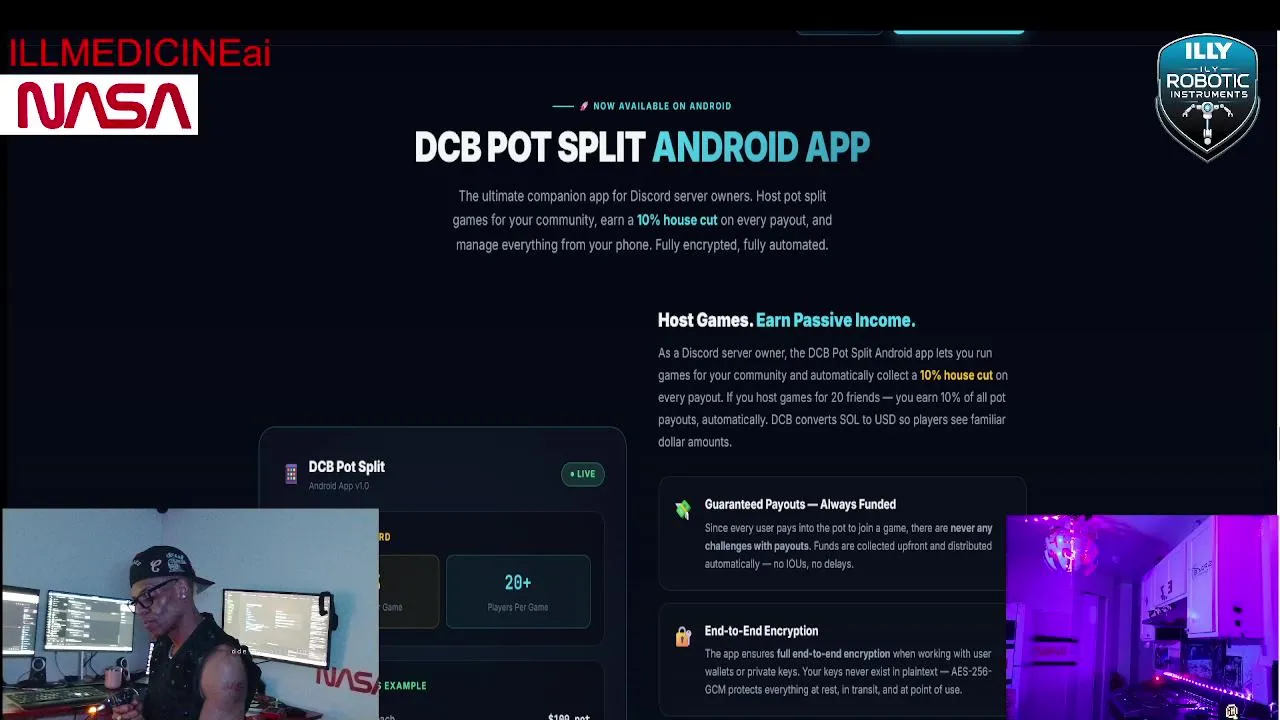
Task: Click the lock icon for End-to-End Encryption
Action: coord(683,637)
